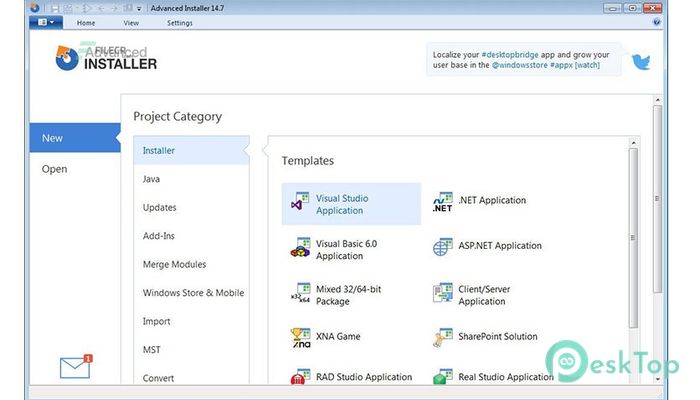This screenshot has height=400, width=700.
Task: Choose the Windows Store & Mobile category
Action: point(191,293)
